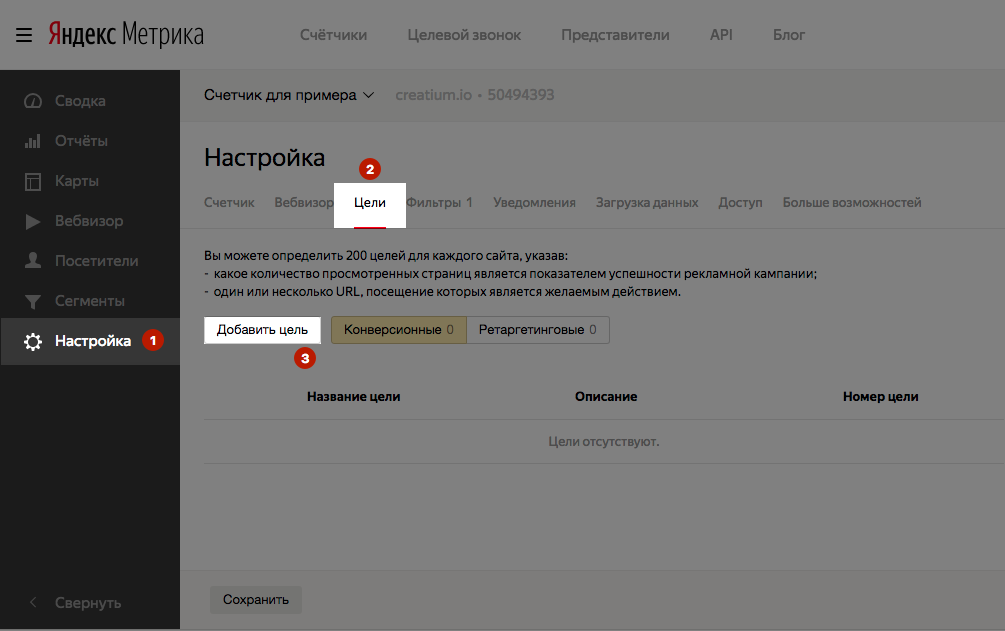
Task: Go to the Яндекс Метрика logo home
Action: click(x=126, y=35)
